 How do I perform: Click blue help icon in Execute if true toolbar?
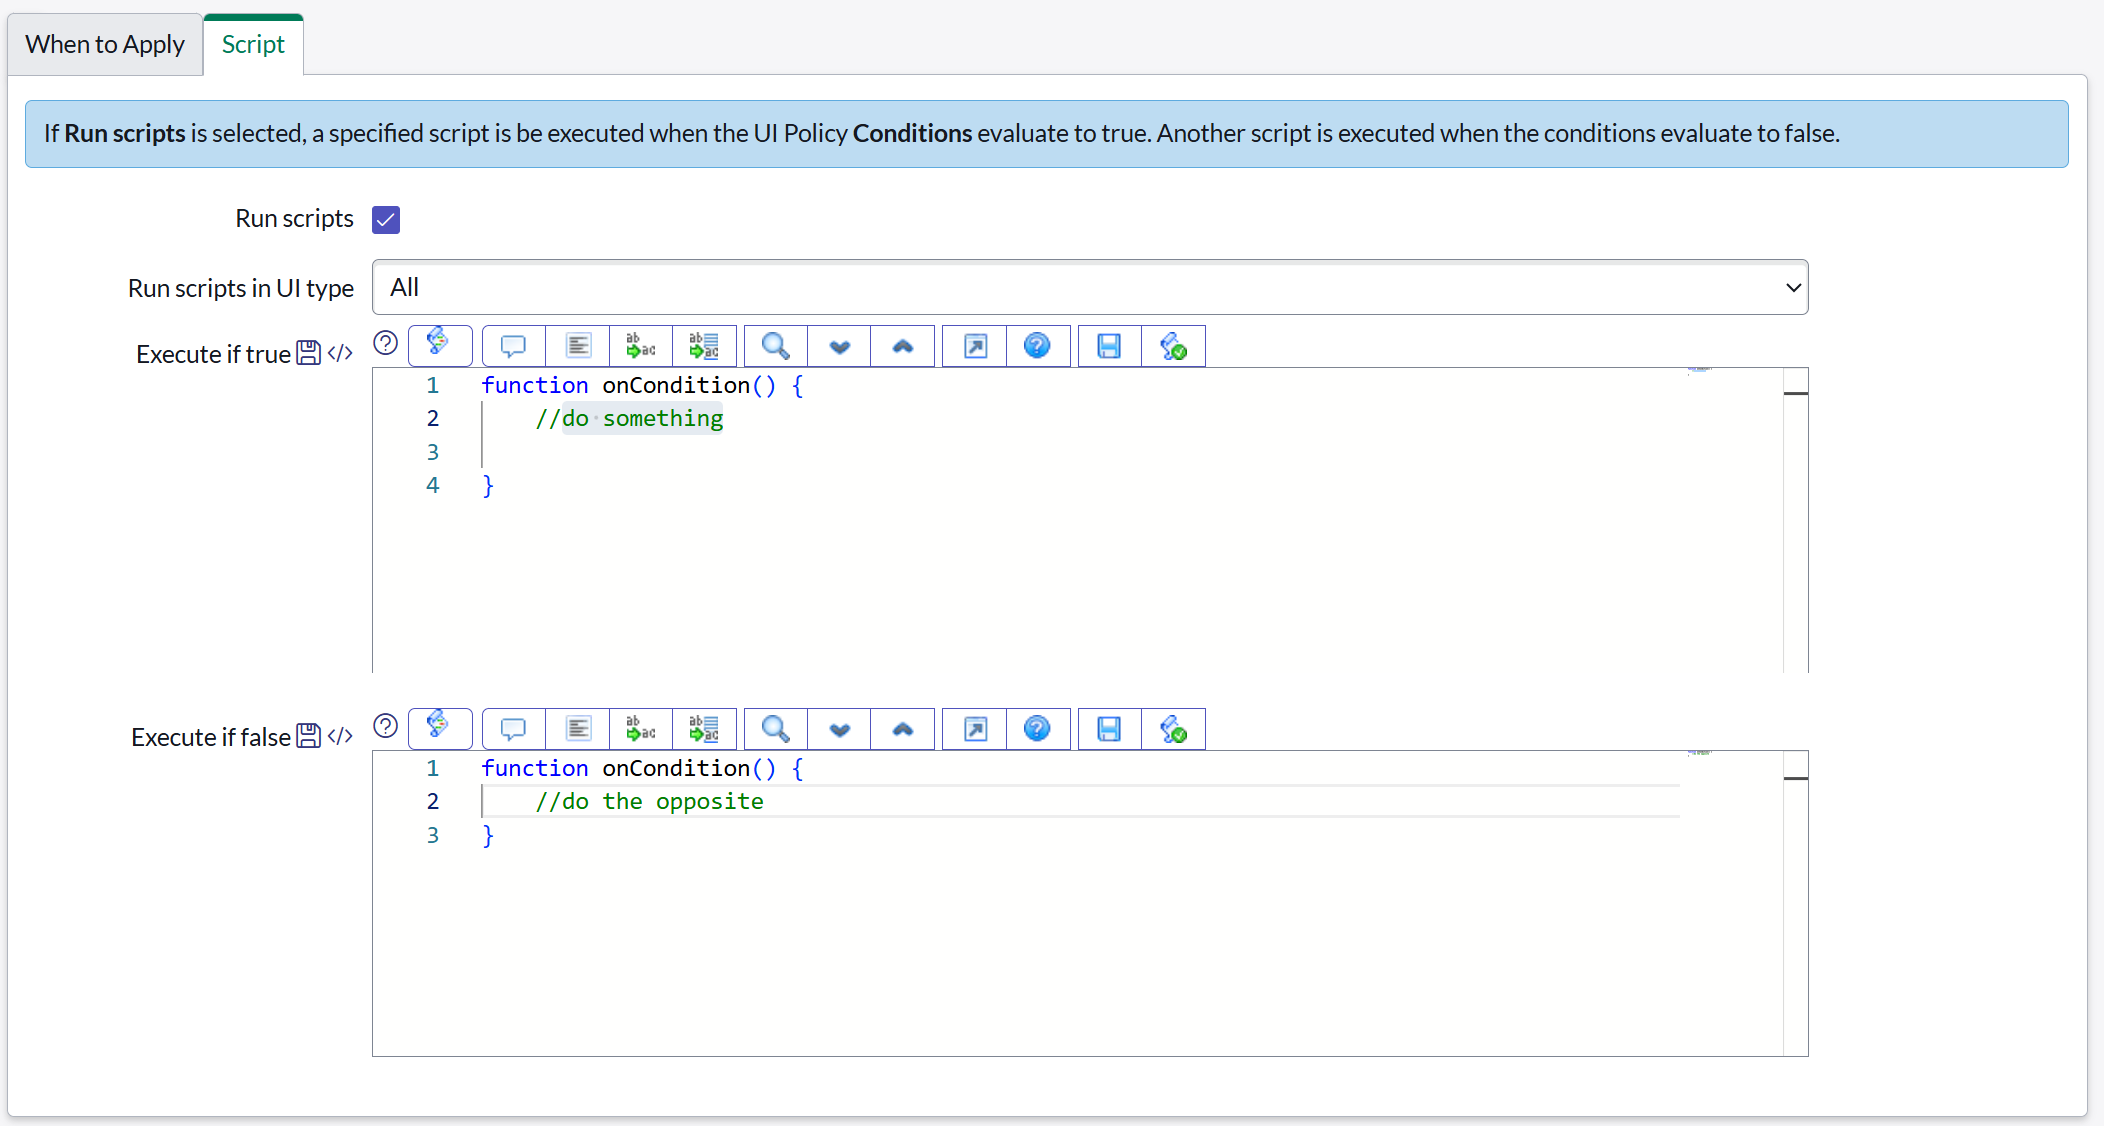click(1037, 346)
